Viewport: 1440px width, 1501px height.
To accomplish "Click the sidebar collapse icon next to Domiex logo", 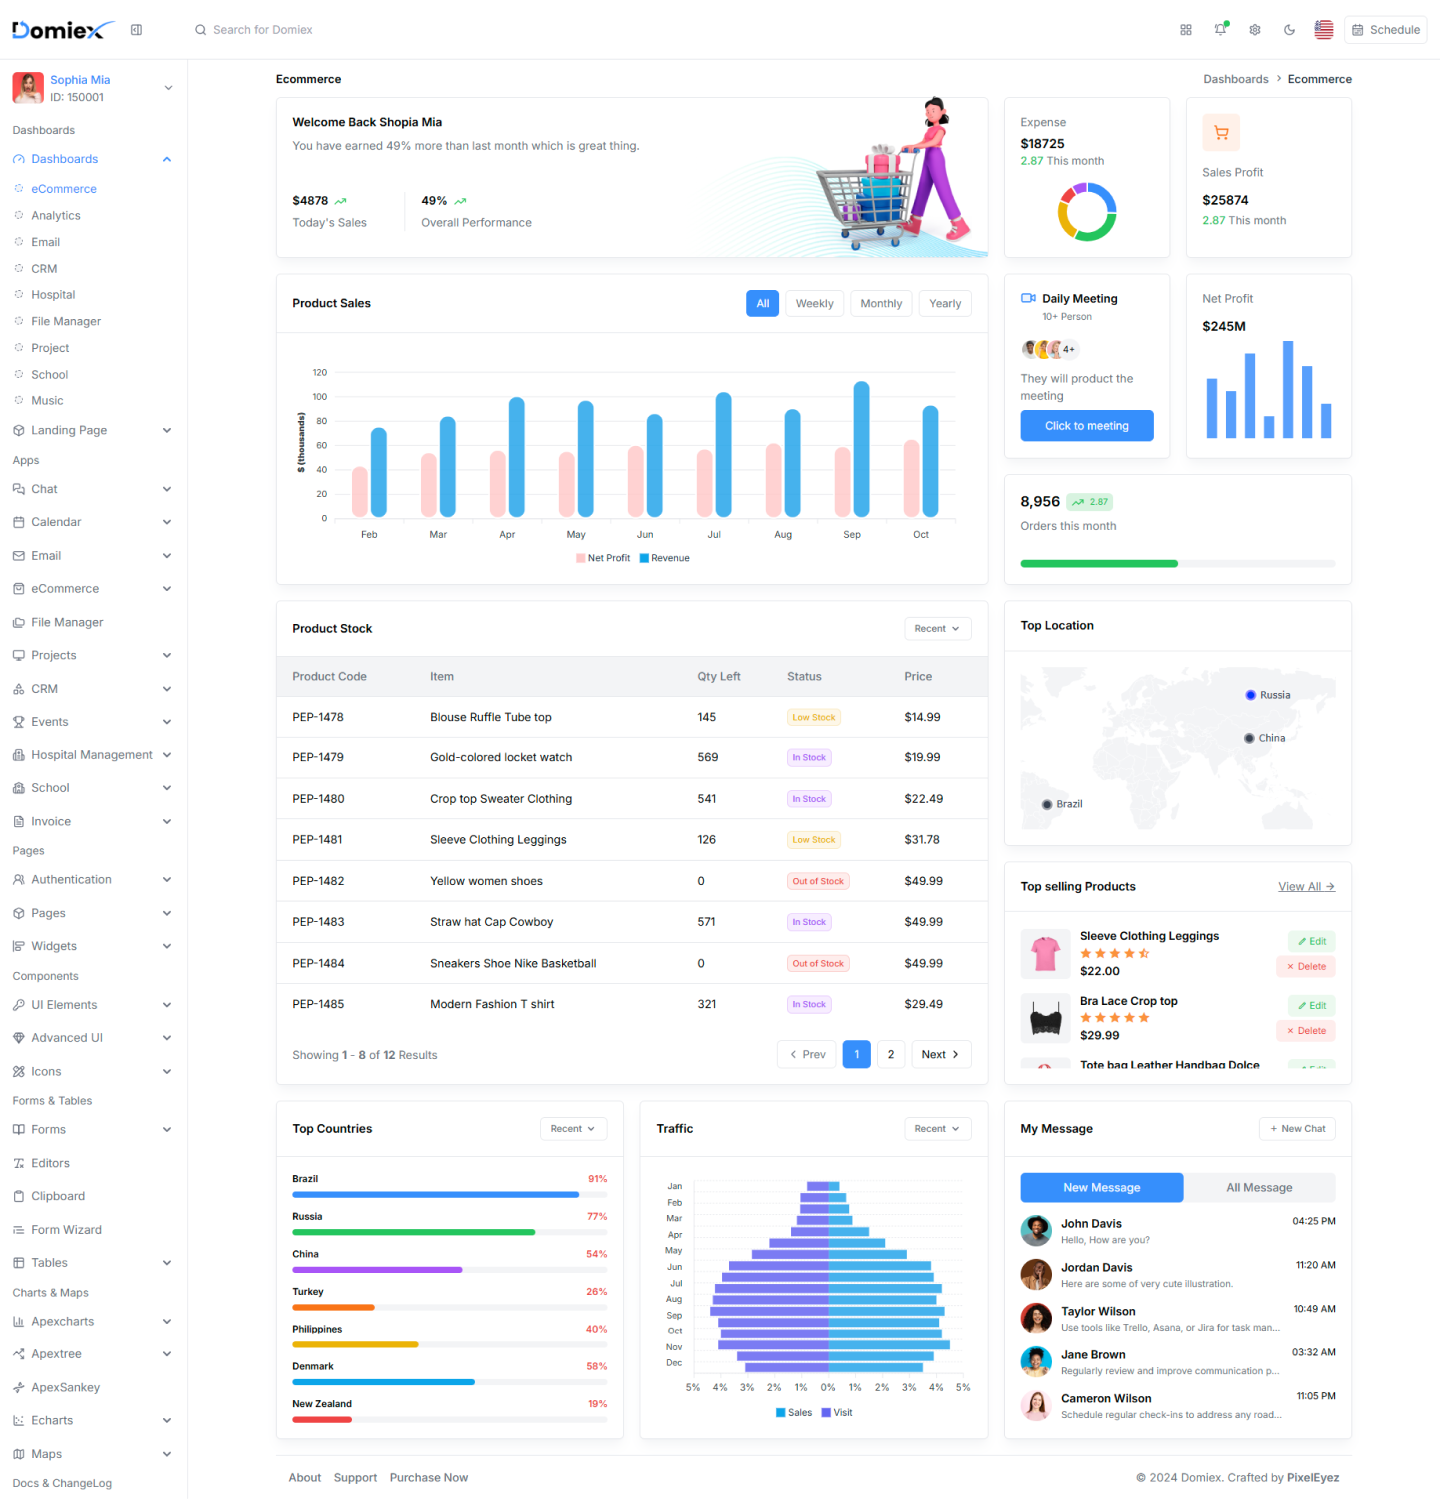I will pyautogui.click(x=136, y=30).
